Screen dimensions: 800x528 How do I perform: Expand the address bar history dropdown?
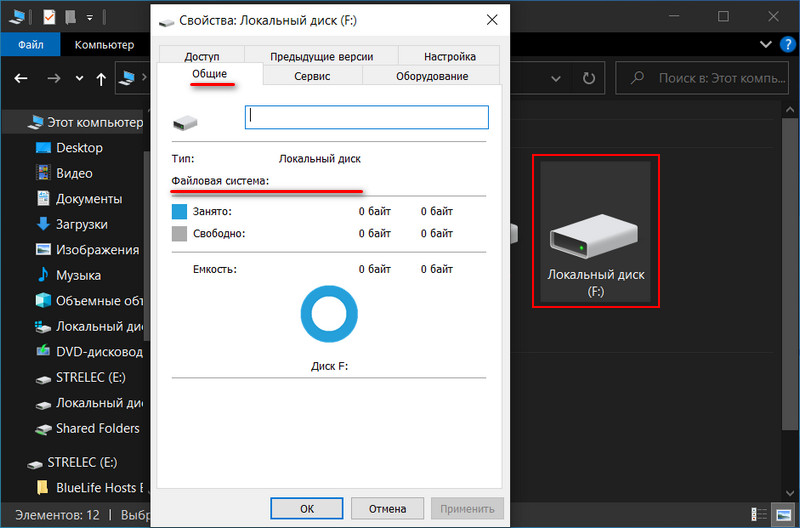click(x=556, y=79)
